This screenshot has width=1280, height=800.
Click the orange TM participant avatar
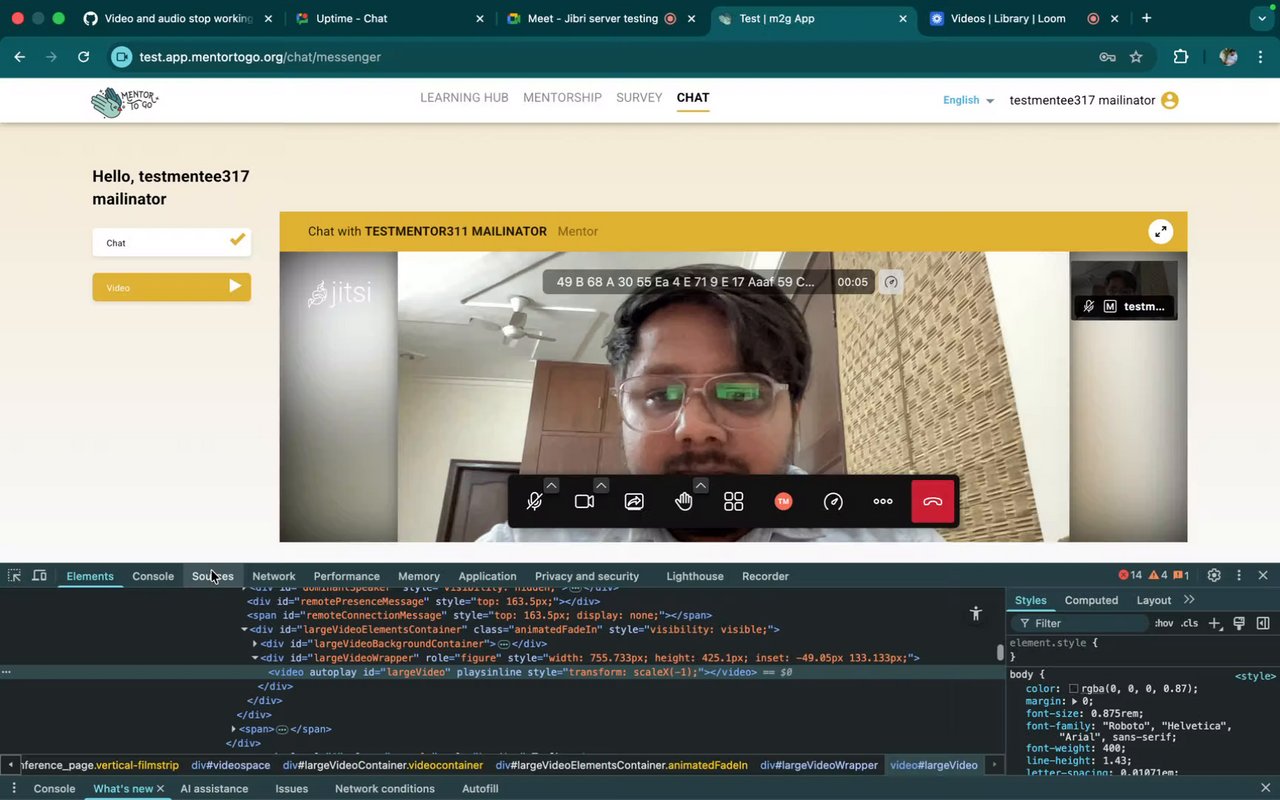click(783, 502)
